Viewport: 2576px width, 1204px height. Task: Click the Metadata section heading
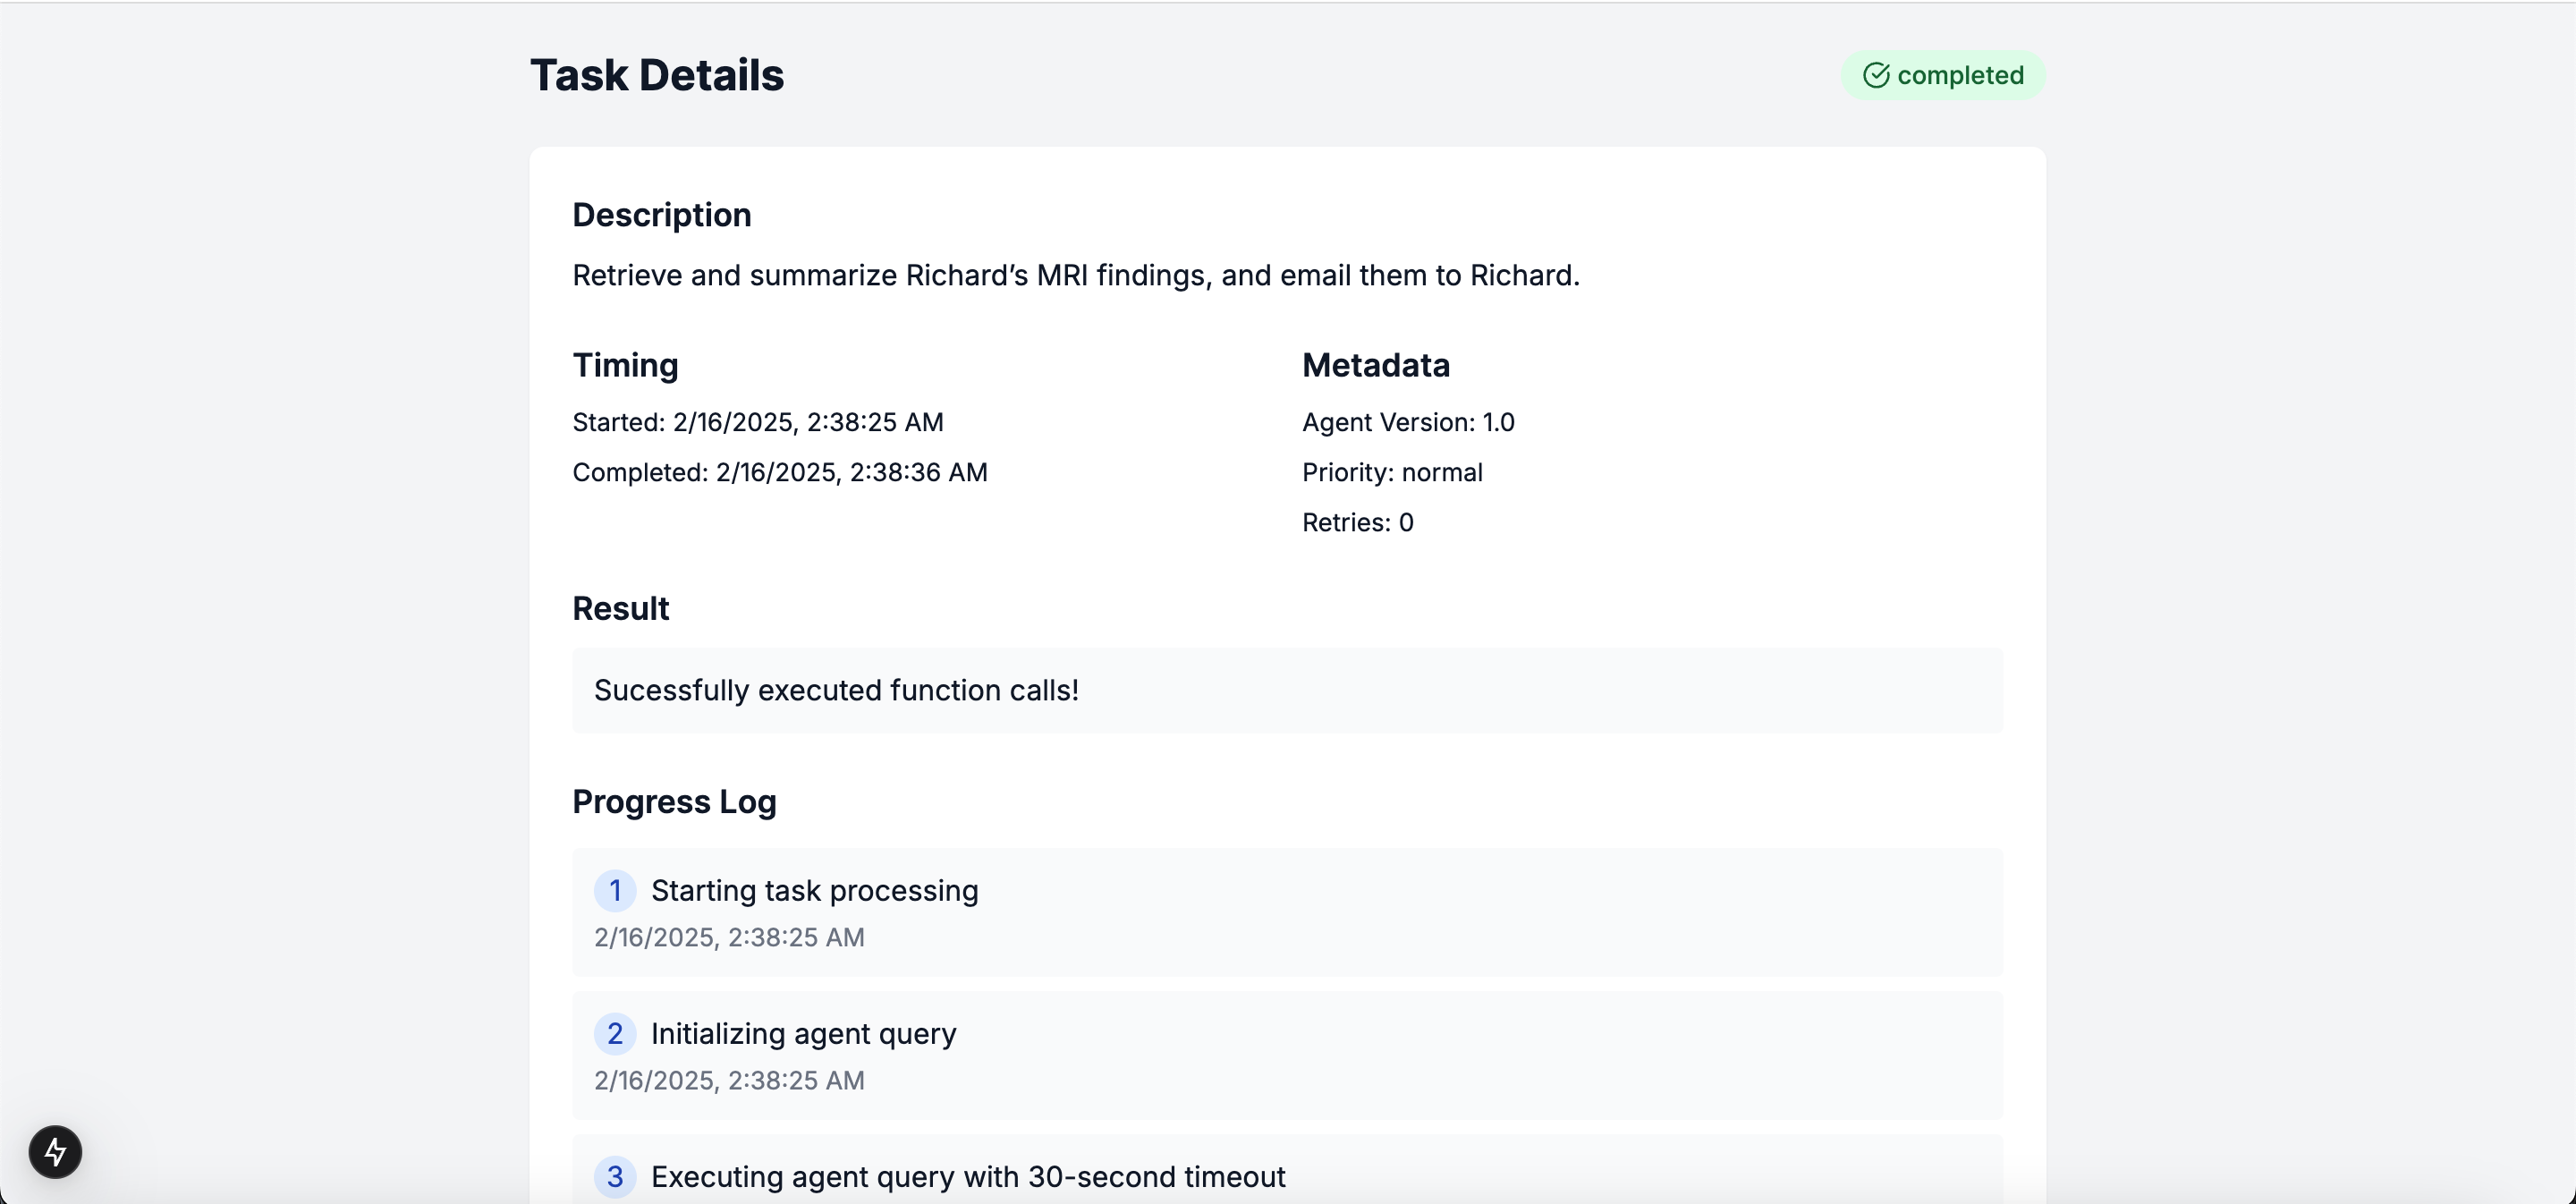1375,365
